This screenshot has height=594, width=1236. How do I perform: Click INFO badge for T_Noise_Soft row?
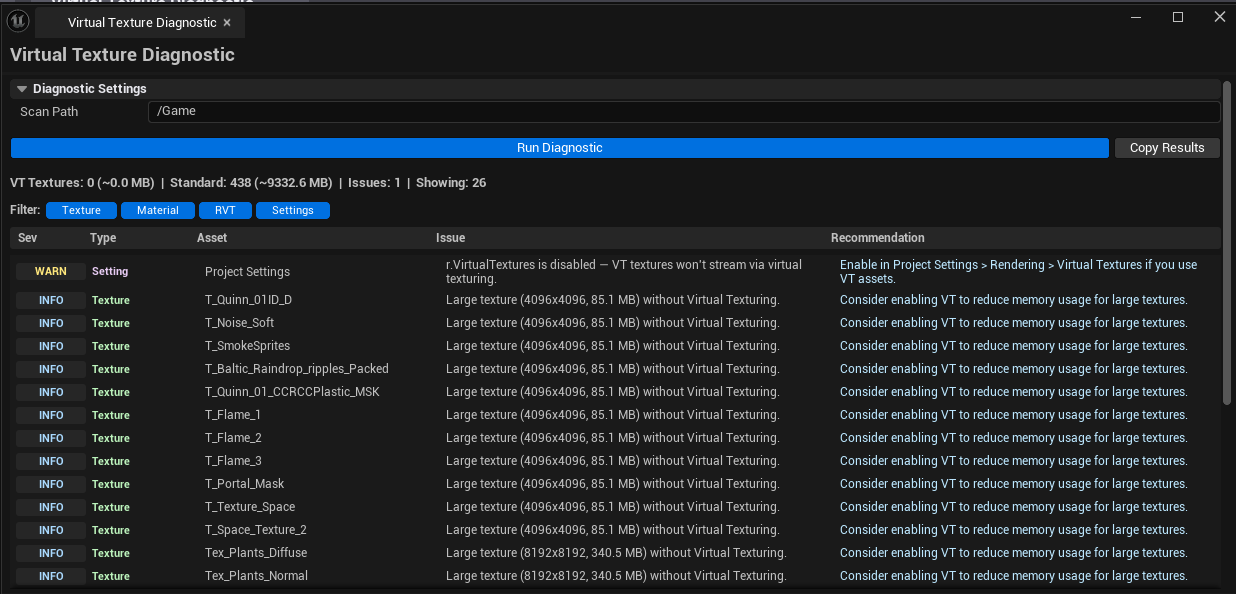click(x=51, y=323)
